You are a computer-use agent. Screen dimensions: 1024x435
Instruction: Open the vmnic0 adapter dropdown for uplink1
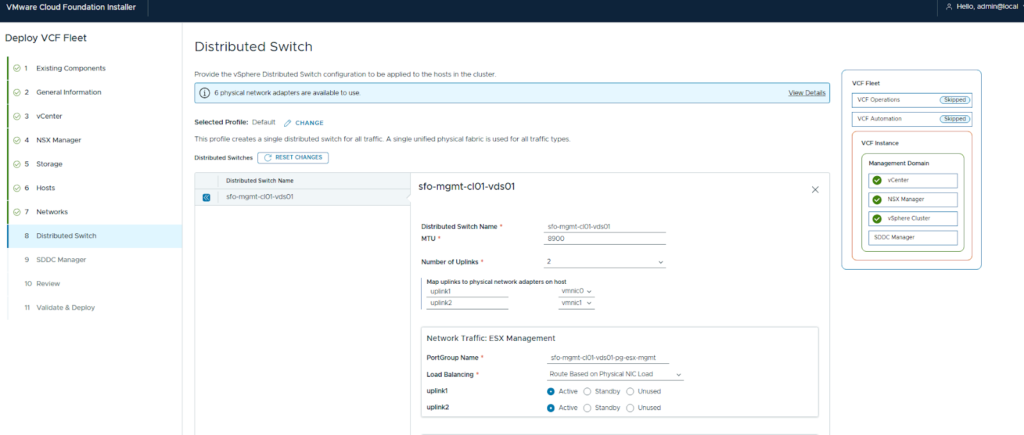(x=575, y=291)
